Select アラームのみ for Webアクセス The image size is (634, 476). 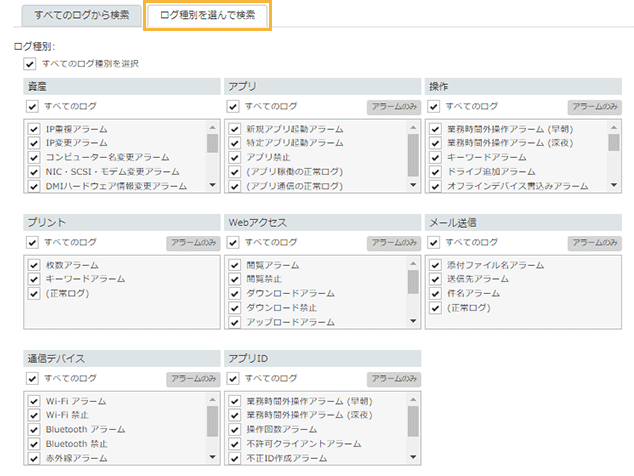coord(393,242)
